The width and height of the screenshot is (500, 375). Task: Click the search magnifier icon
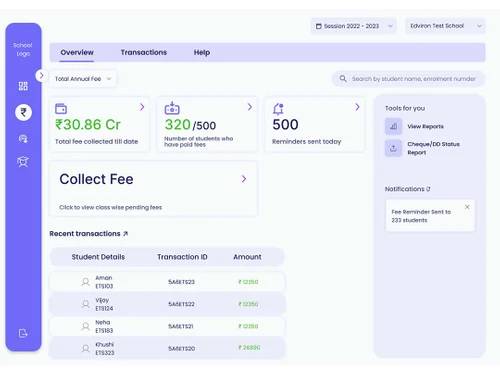click(343, 79)
